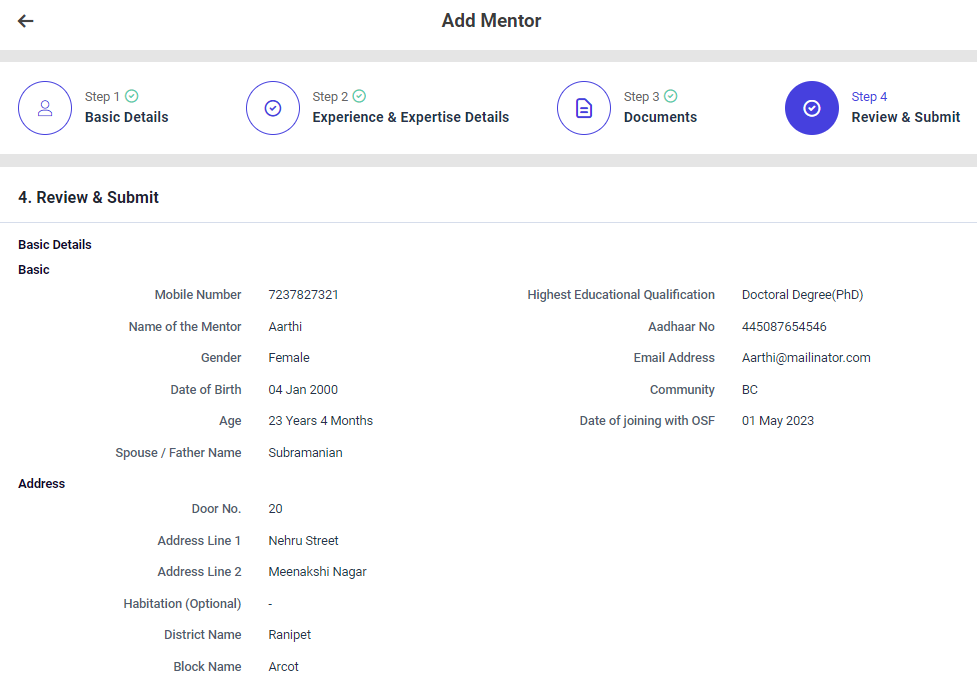The image size is (977, 680).
Task: Go to Experience & Expertise Details step
Action: [410, 117]
